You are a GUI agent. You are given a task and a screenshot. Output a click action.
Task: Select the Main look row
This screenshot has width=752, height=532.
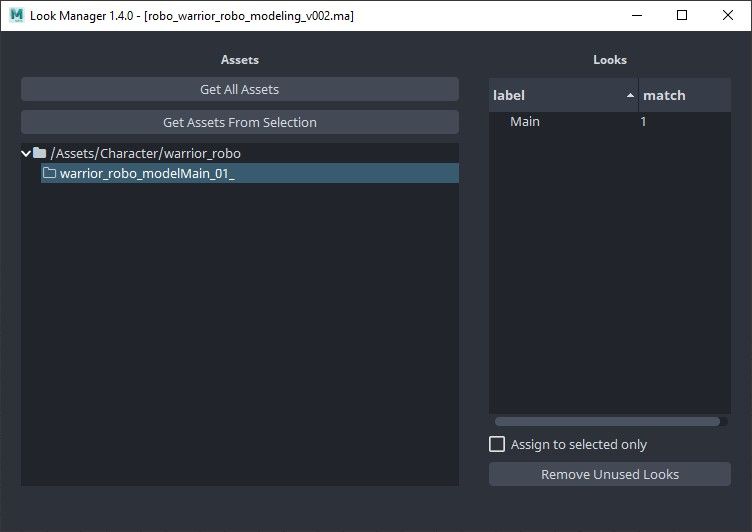click(x=525, y=122)
